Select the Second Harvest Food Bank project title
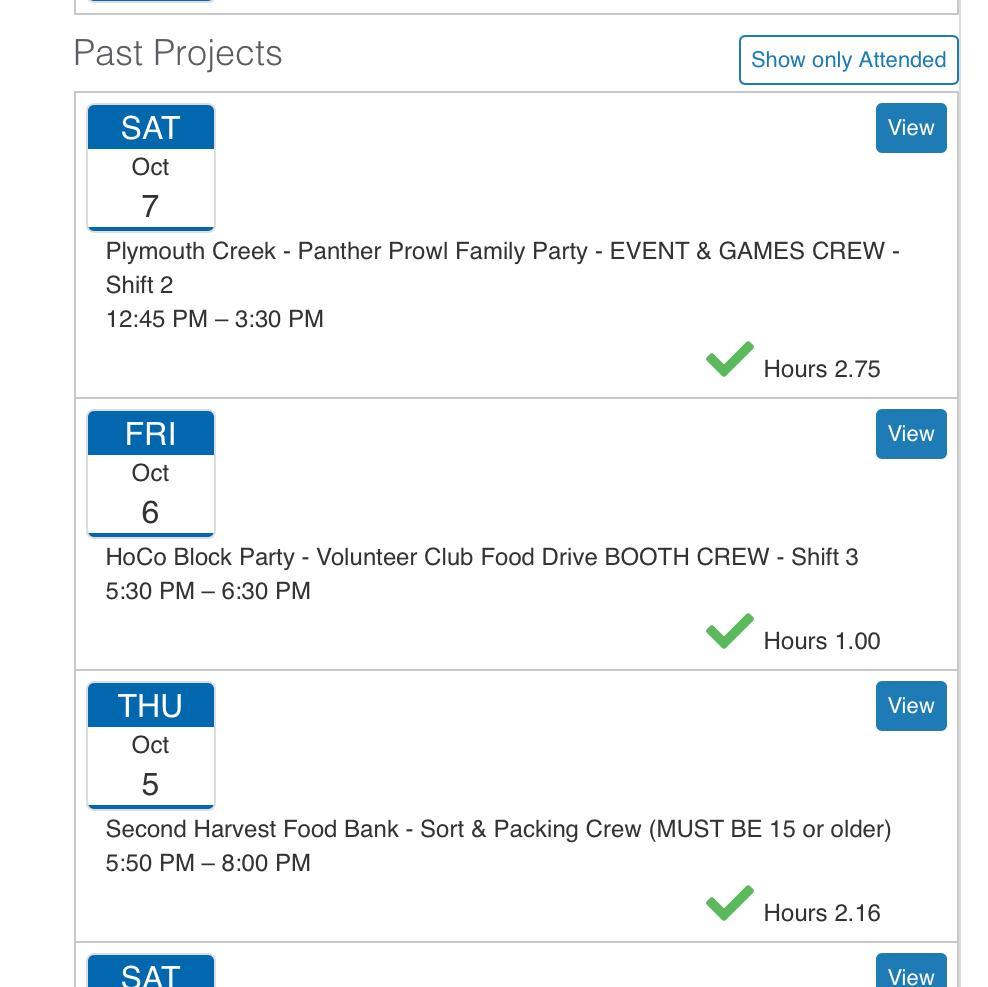 [498, 829]
